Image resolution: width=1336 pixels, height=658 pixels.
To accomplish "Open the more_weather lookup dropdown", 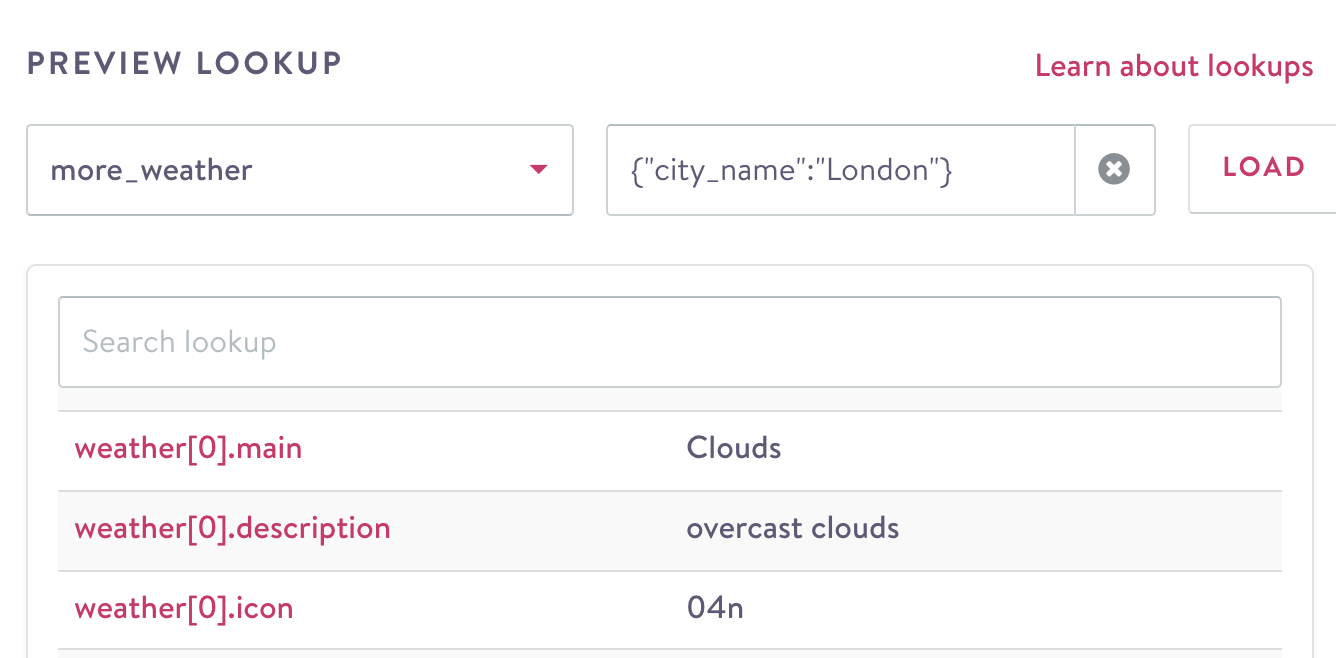I will click(300, 170).
